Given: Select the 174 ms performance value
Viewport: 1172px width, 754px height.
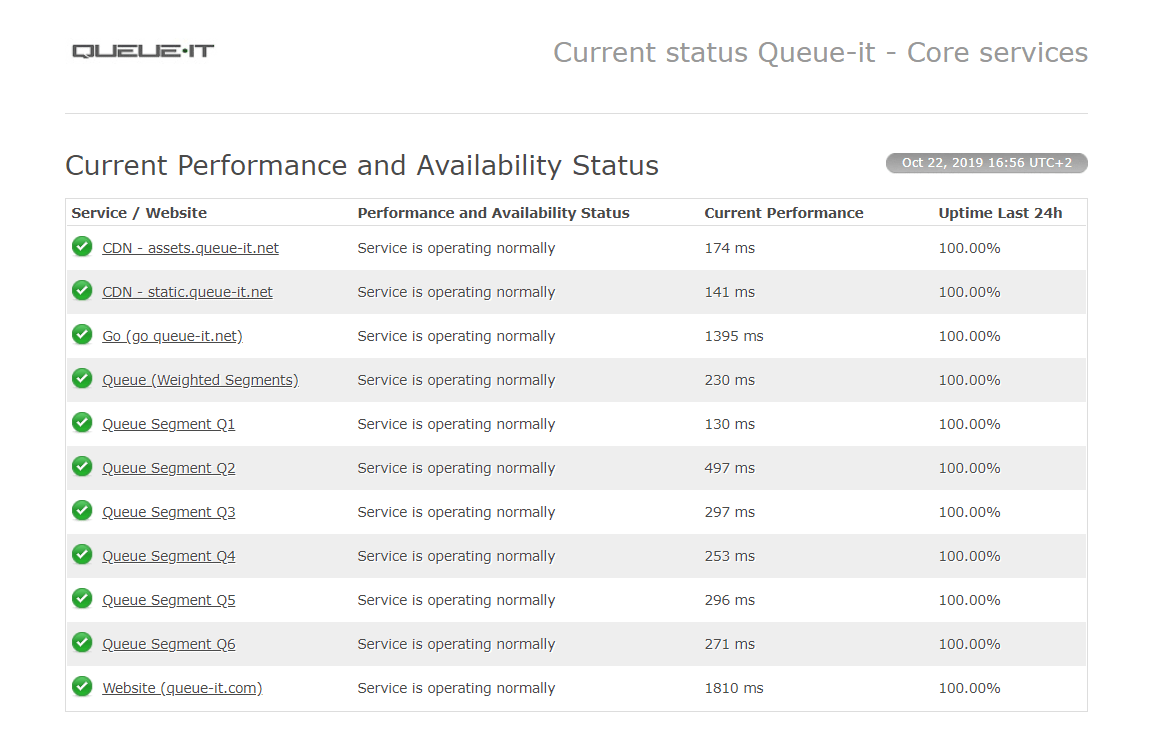Looking at the screenshot, I should [730, 248].
